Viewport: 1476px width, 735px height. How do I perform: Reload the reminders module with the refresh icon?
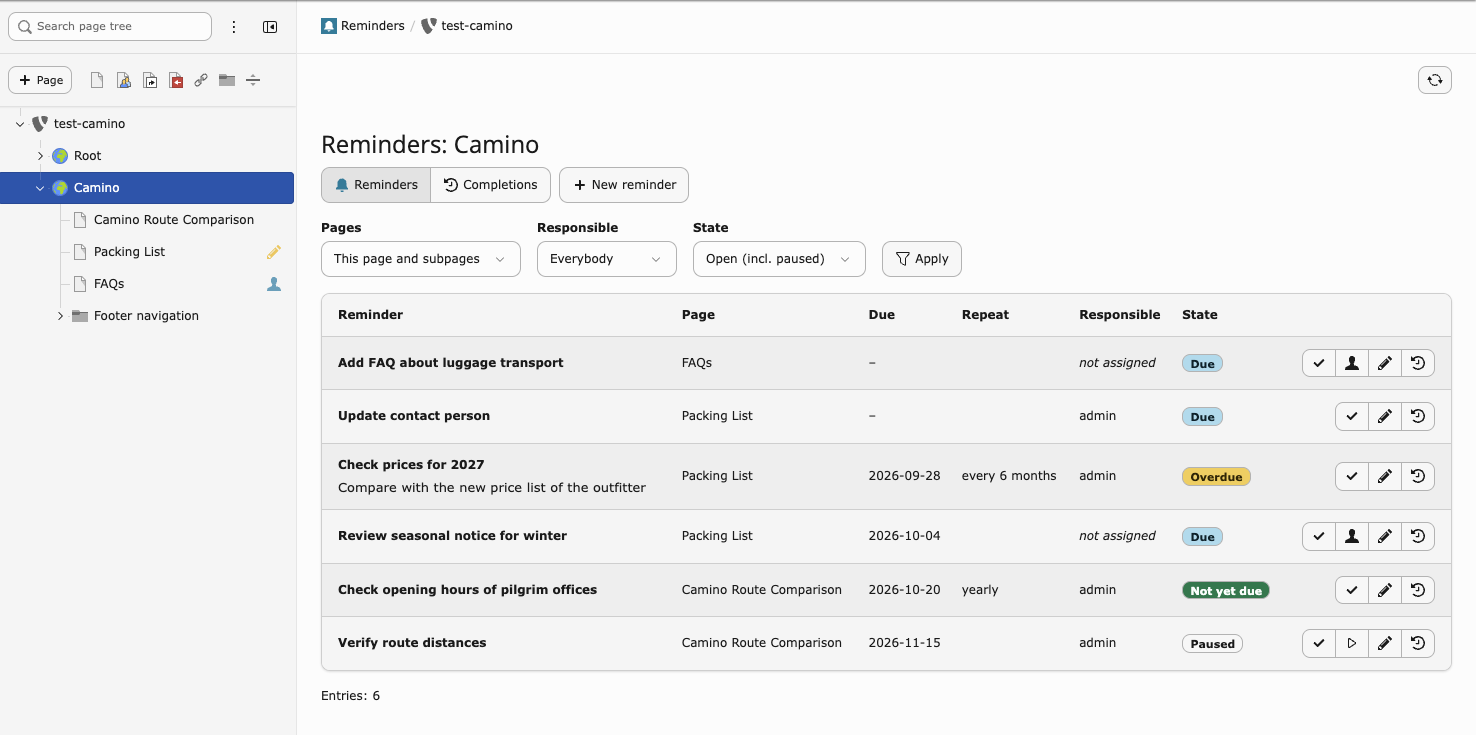(x=1435, y=80)
